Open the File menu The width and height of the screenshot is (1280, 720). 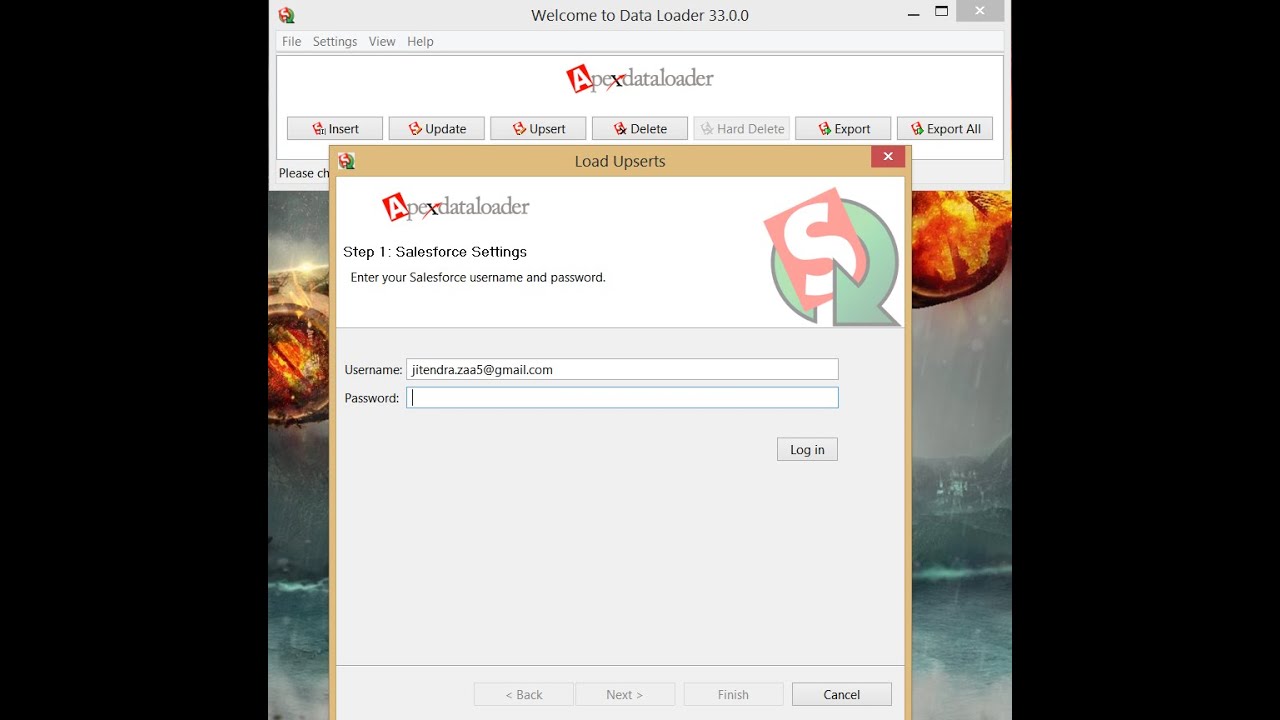click(x=291, y=41)
